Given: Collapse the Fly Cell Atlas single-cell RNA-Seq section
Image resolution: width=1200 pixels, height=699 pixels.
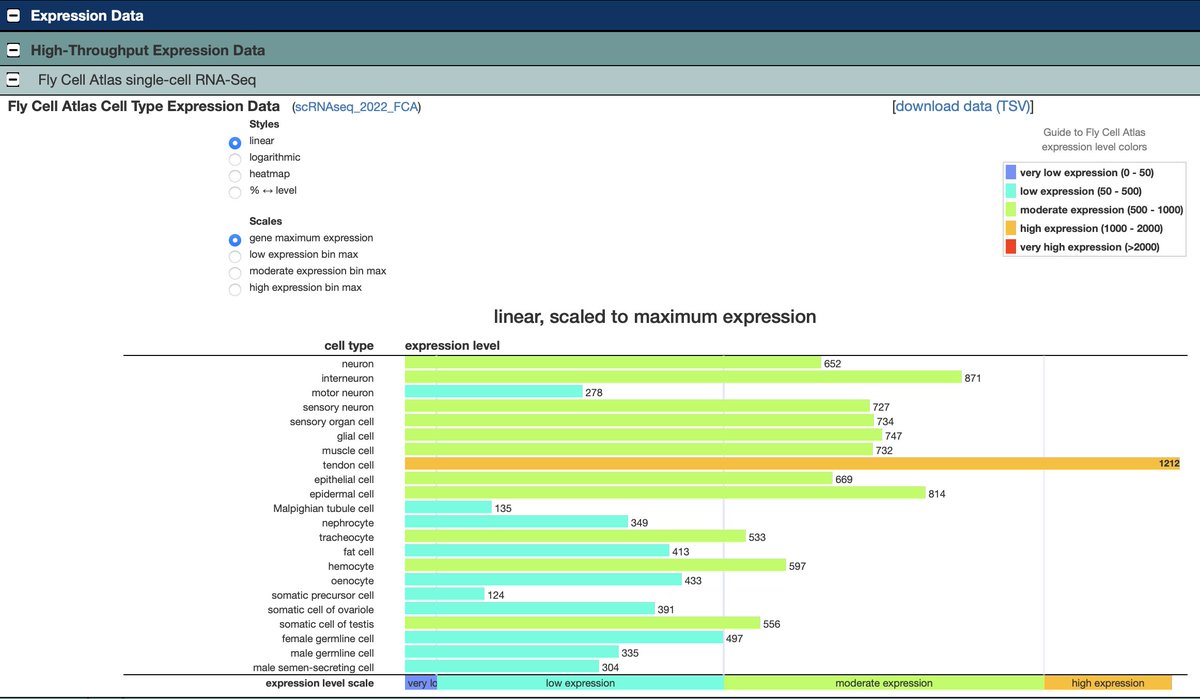Looking at the screenshot, I should (x=13, y=76).
